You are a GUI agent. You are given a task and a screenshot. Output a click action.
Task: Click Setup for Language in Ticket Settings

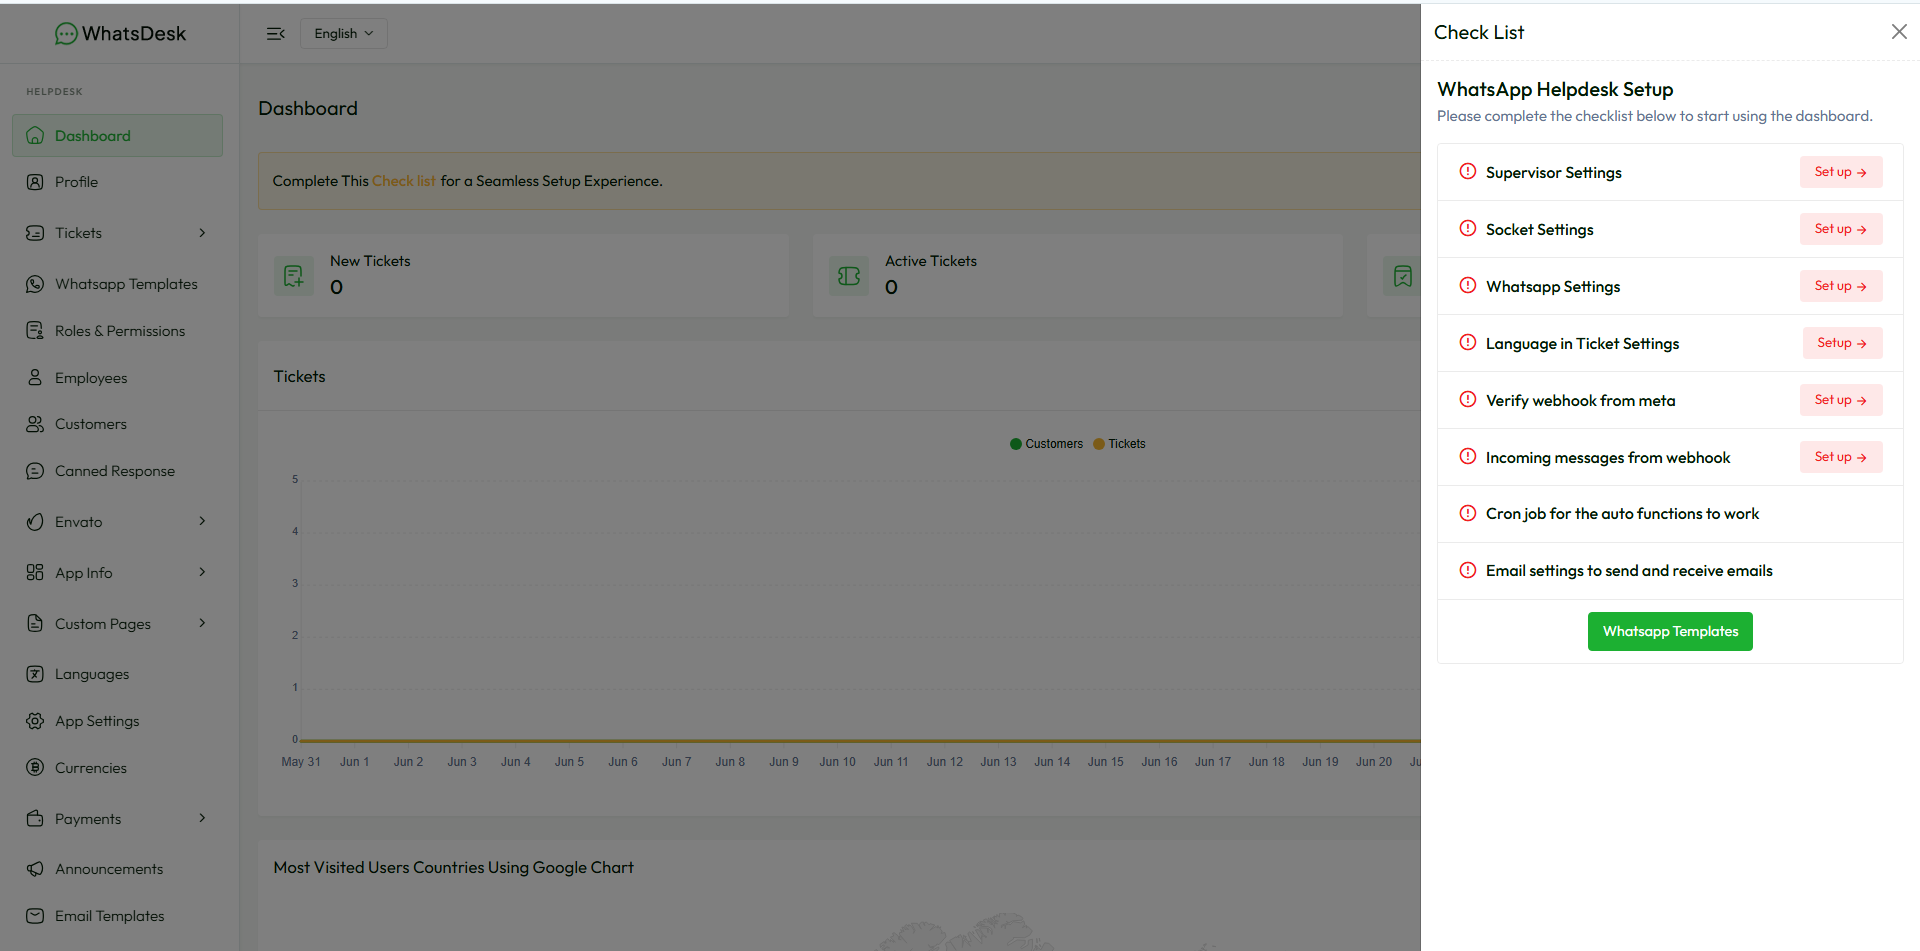click(1842, 343)
